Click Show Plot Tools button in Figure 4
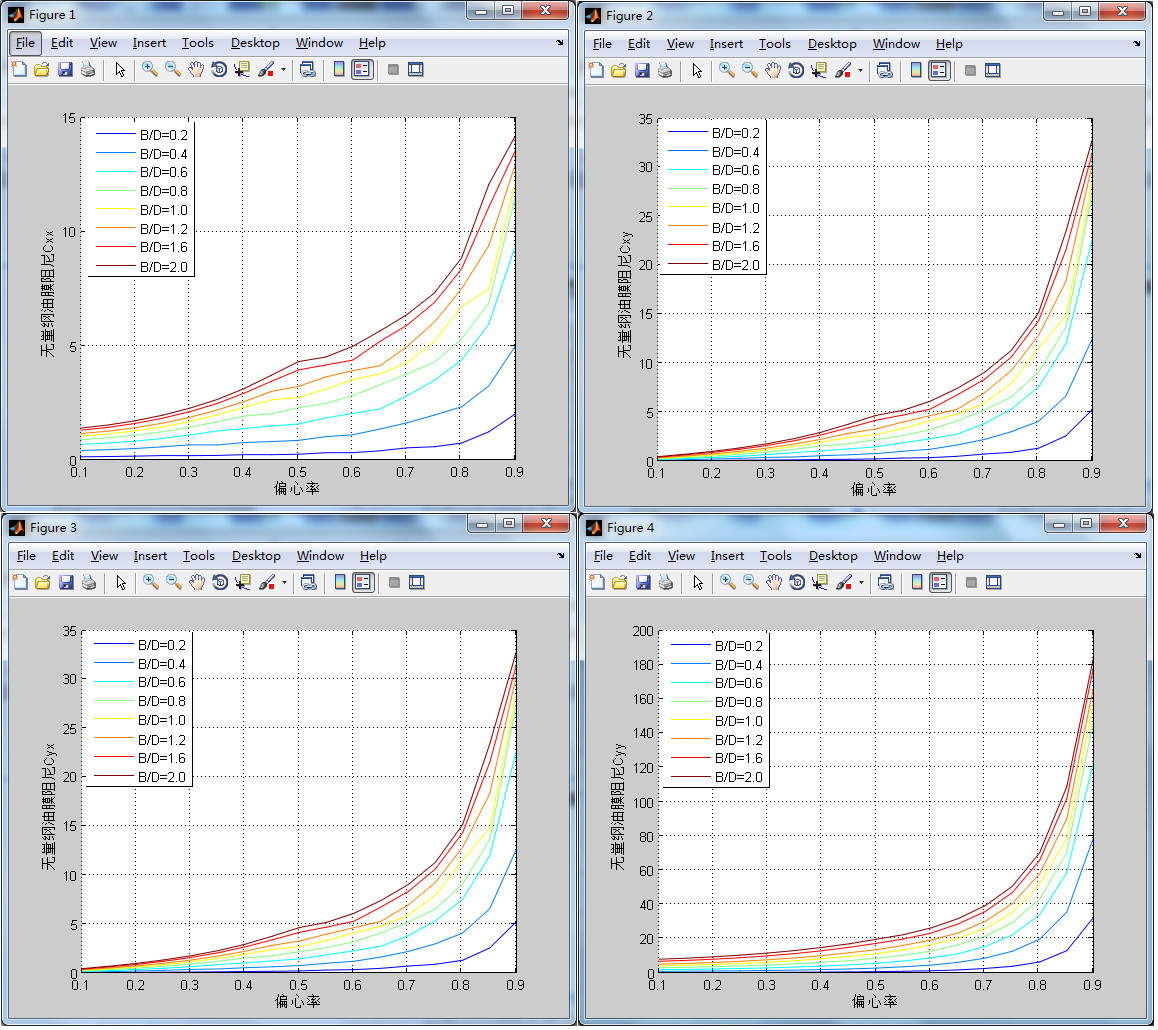This screenshot has width=1158, height=1030. (x=994, y=582)
